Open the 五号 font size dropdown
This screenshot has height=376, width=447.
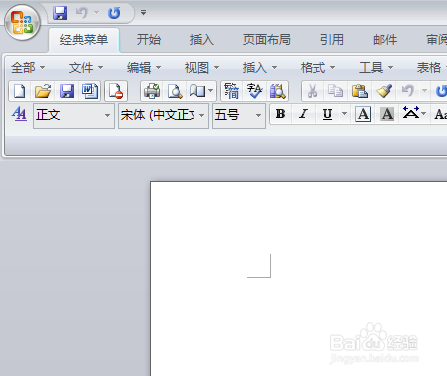[x=239, y=115]
